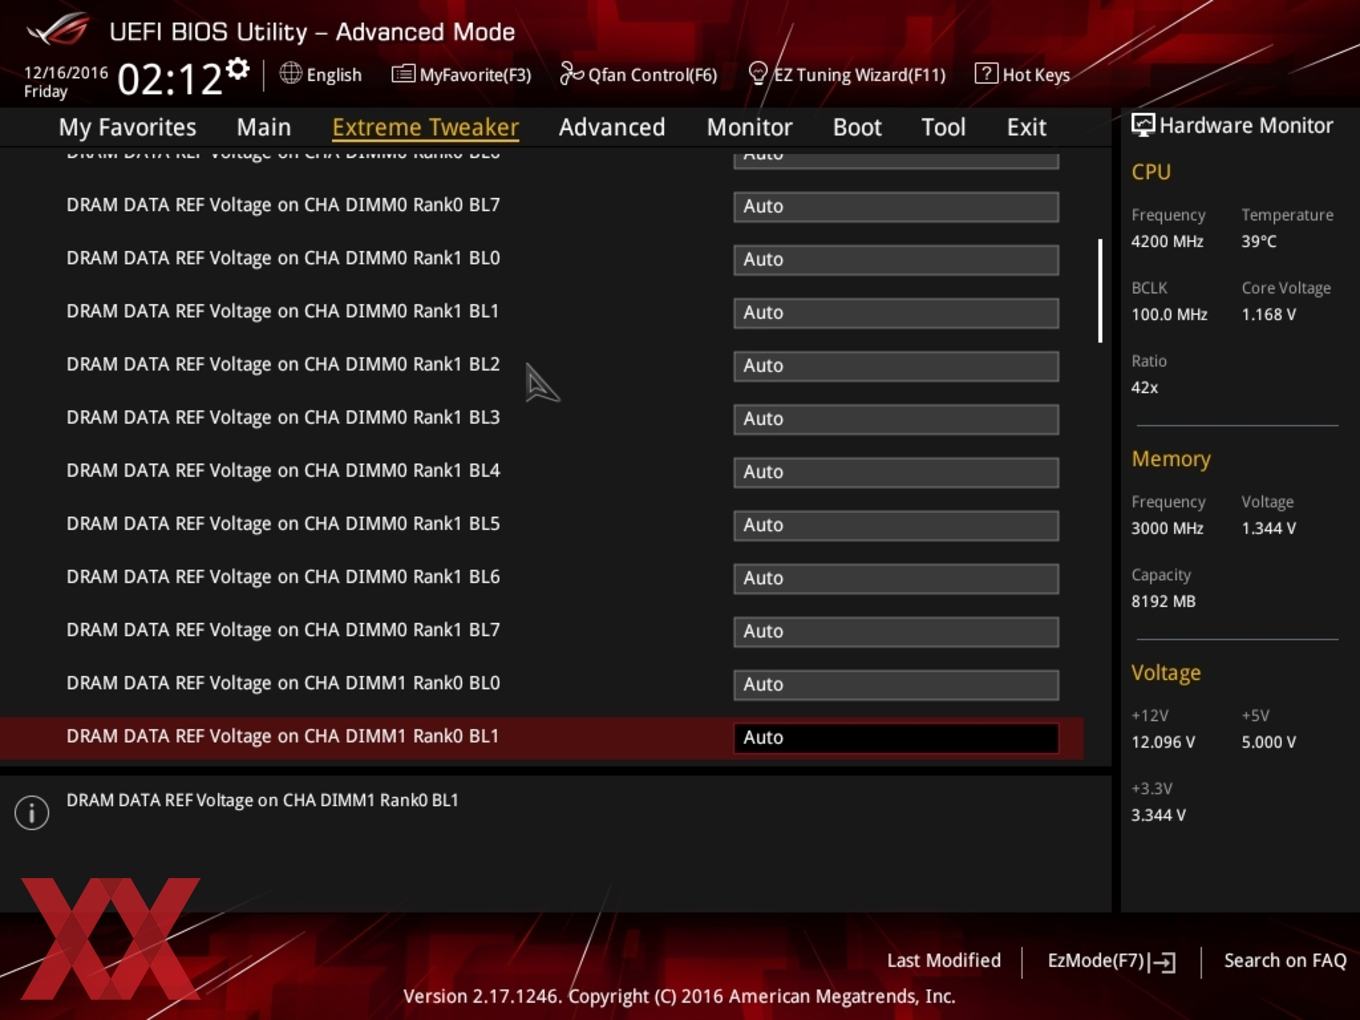Click BCLK value 100.0 MHz

[1169, 314]
